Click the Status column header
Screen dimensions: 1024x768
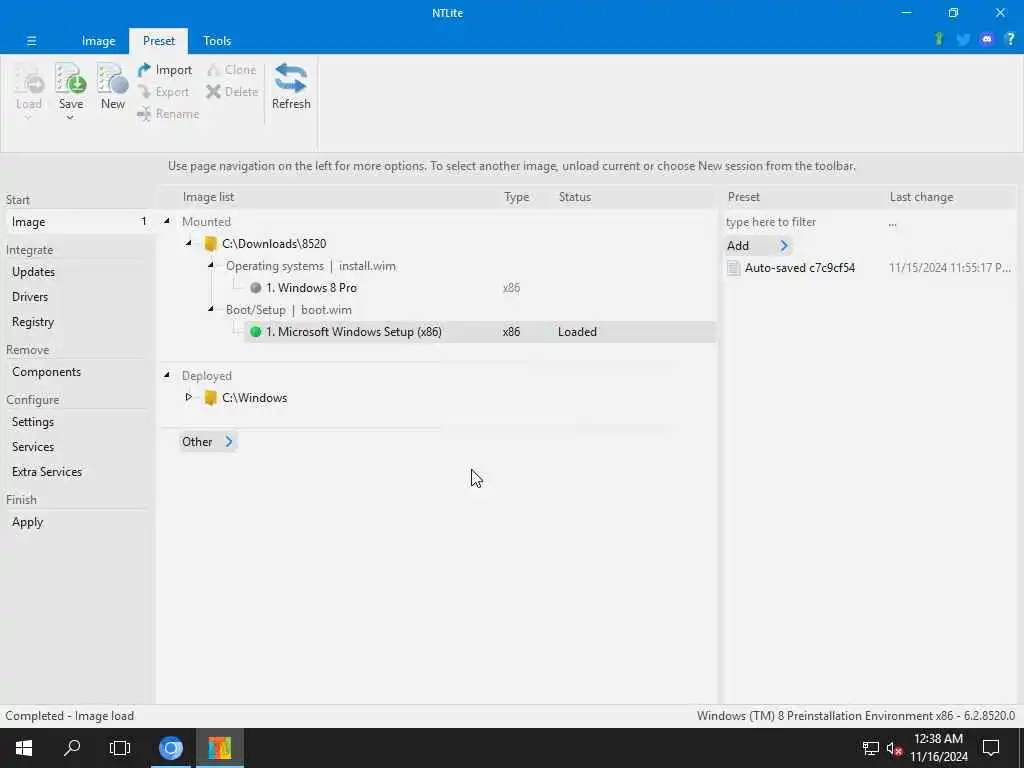click(x=575, y=197)
